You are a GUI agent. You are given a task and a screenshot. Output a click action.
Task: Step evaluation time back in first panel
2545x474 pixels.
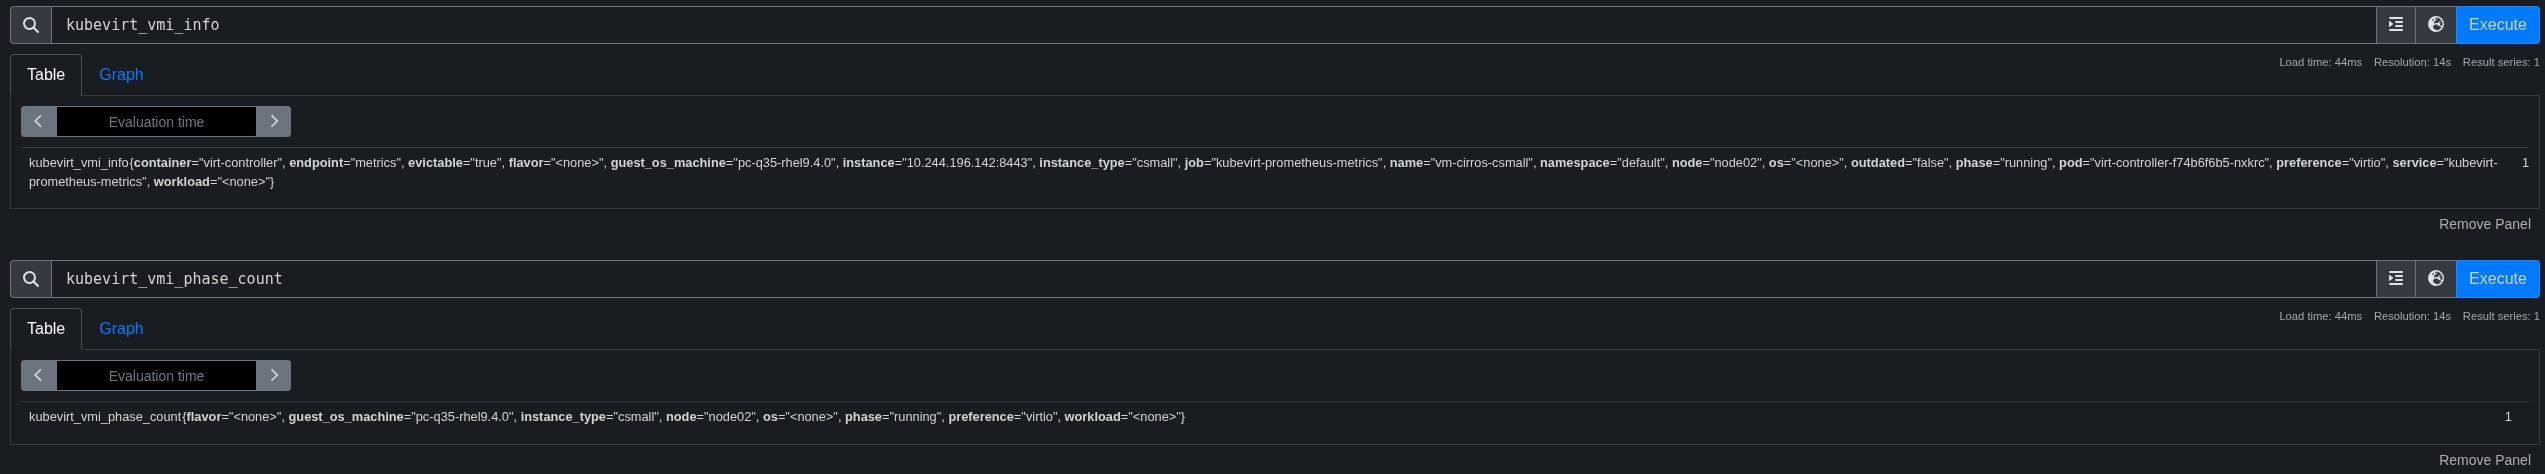pyautogui.click(x=38, y=122)
